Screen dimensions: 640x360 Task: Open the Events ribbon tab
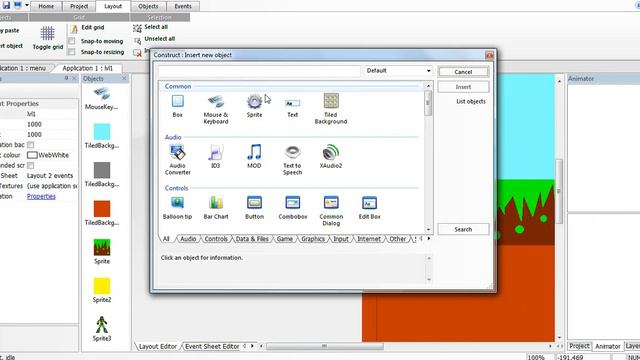click(x=182, y=6)
